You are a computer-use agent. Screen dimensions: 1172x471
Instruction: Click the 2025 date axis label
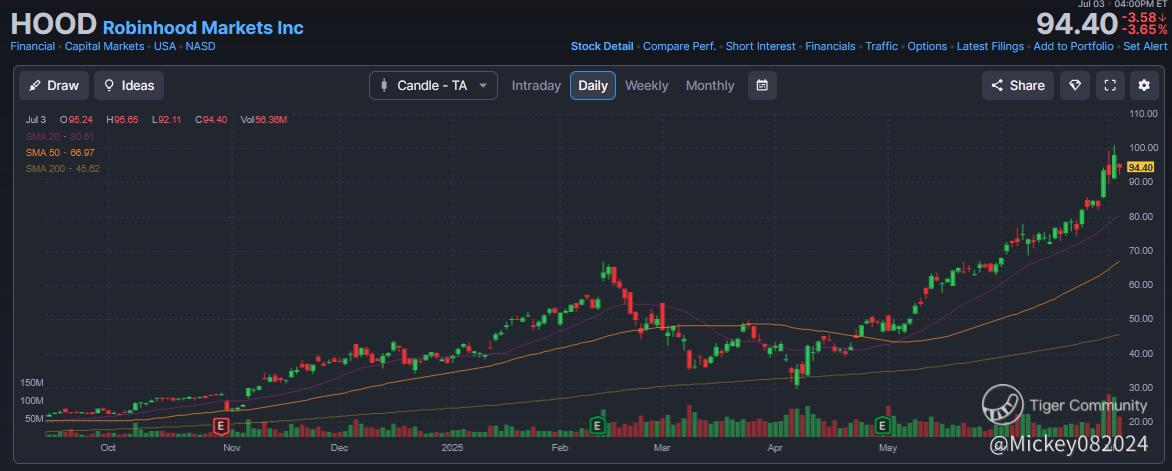coord(452,448)
